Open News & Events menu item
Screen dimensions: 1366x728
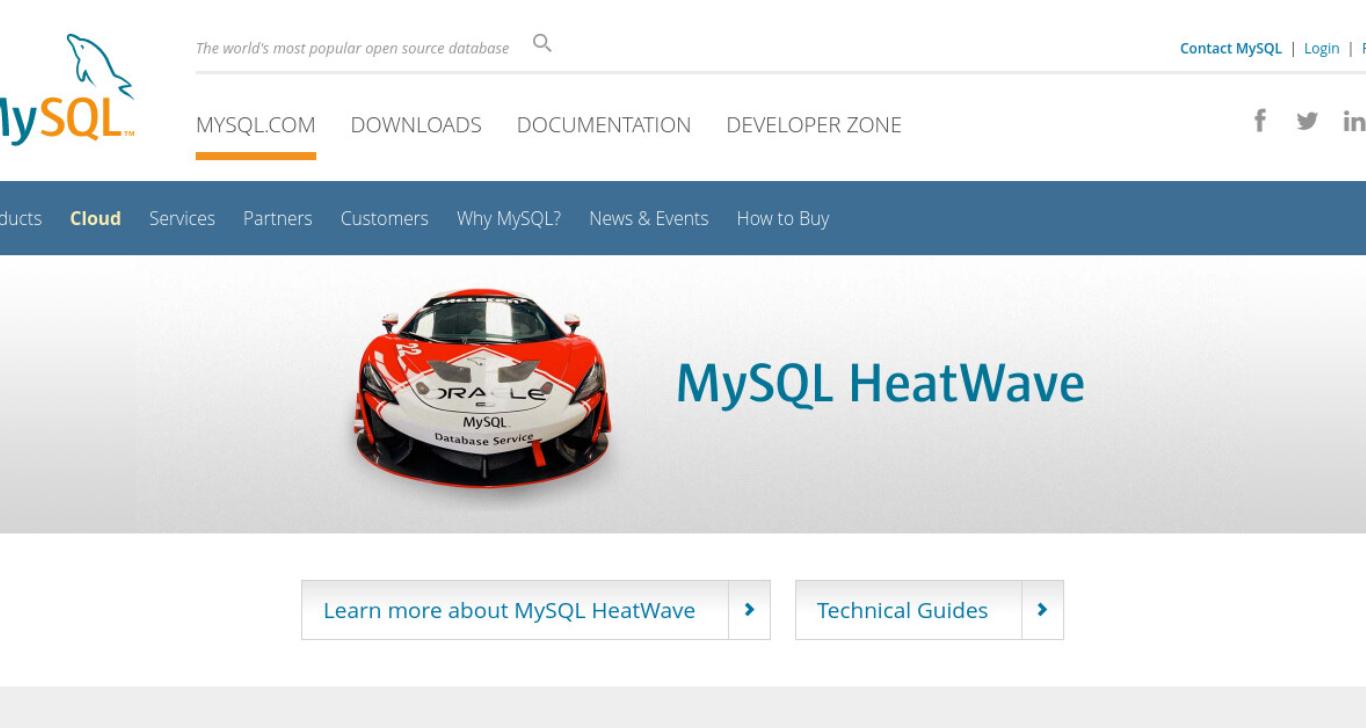pos(649,218)
